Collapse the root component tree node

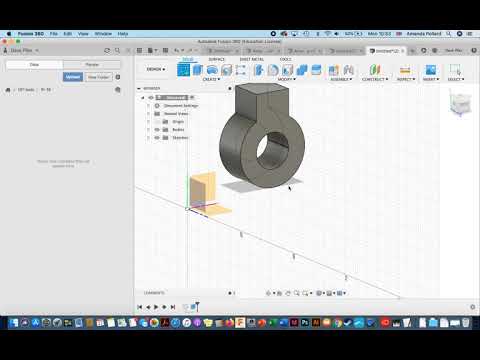143,98
